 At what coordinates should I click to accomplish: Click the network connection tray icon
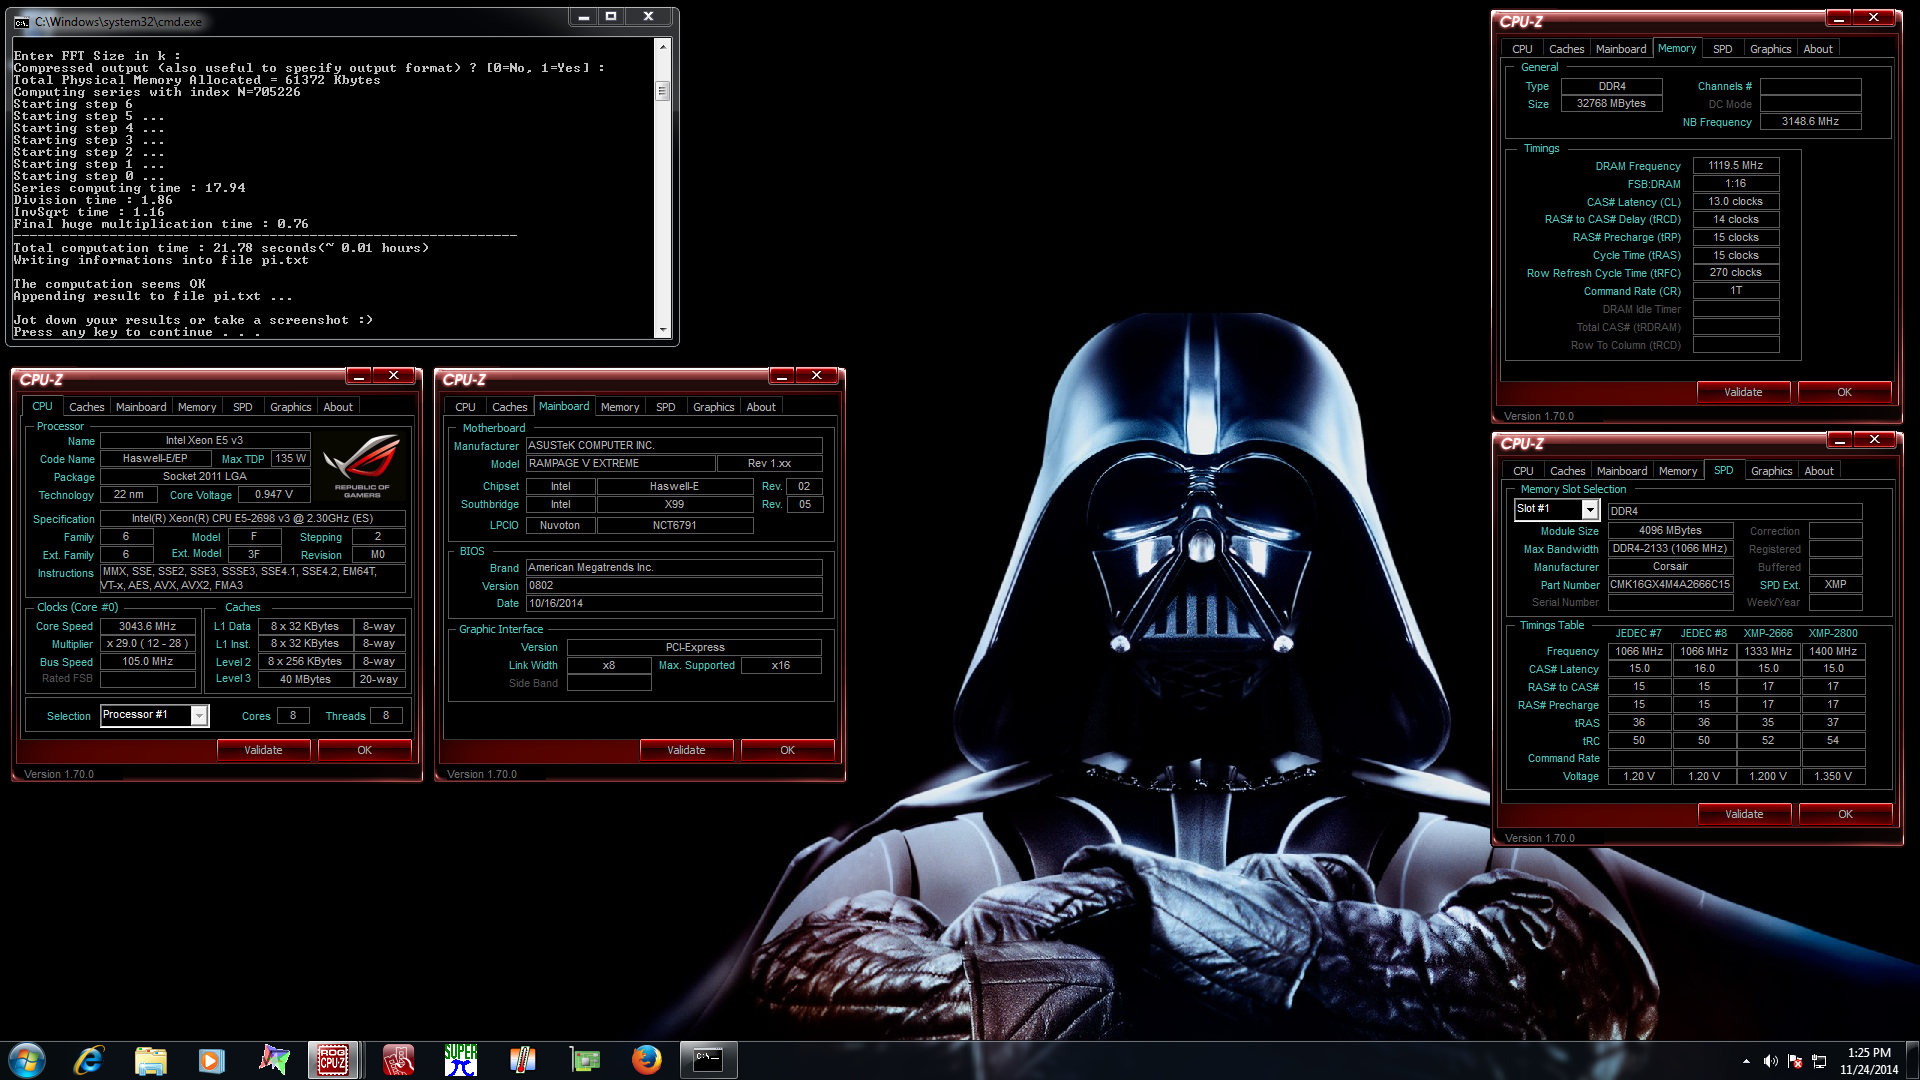click(x=1819, y=1061)
